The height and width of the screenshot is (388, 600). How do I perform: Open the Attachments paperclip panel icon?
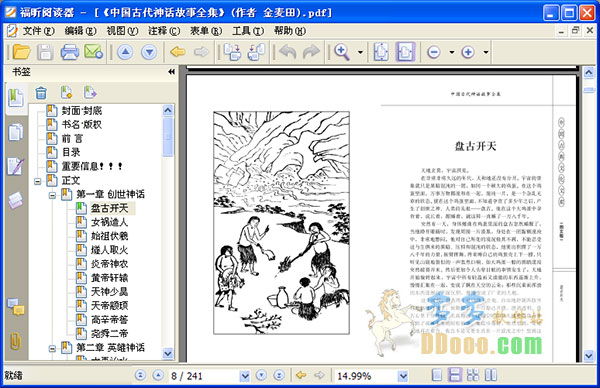(15, 341)
